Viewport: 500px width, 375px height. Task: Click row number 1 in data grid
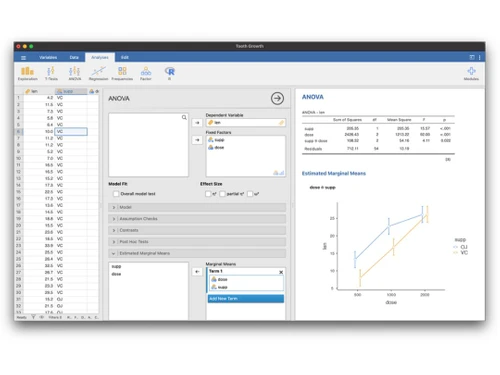[19, 98]
